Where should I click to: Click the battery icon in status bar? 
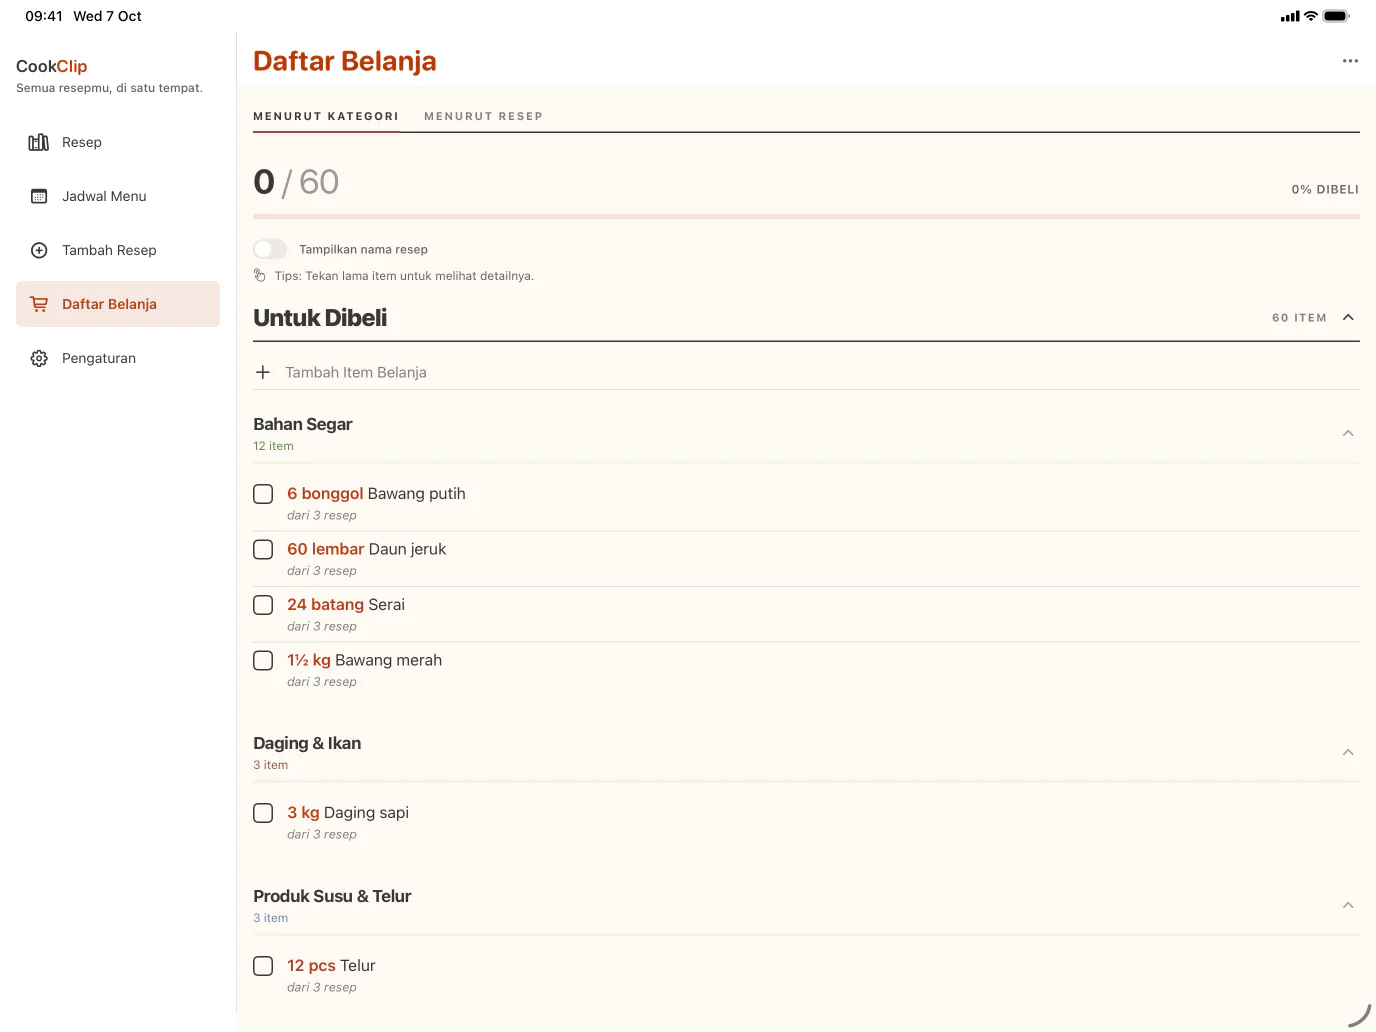click(1336, 16)
